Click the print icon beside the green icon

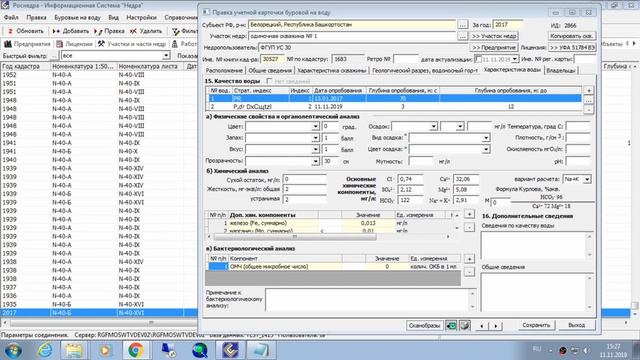pyautogui.click(x=464, y=325)
